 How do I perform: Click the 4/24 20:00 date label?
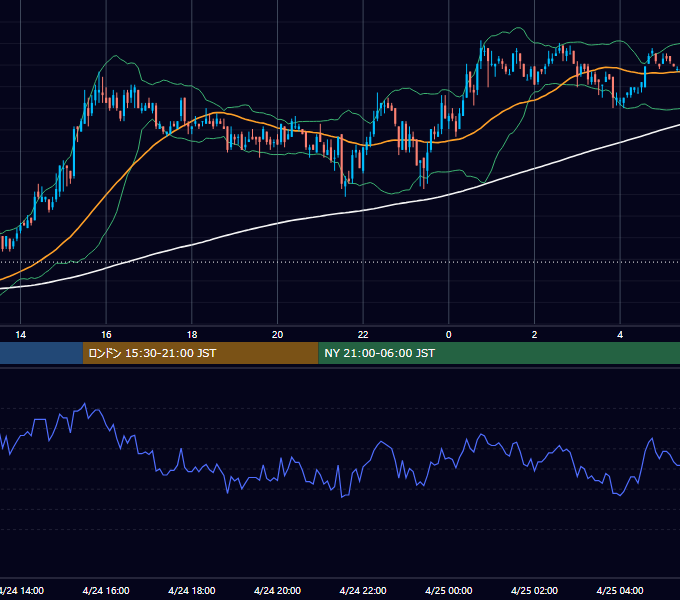coord(278,590)
